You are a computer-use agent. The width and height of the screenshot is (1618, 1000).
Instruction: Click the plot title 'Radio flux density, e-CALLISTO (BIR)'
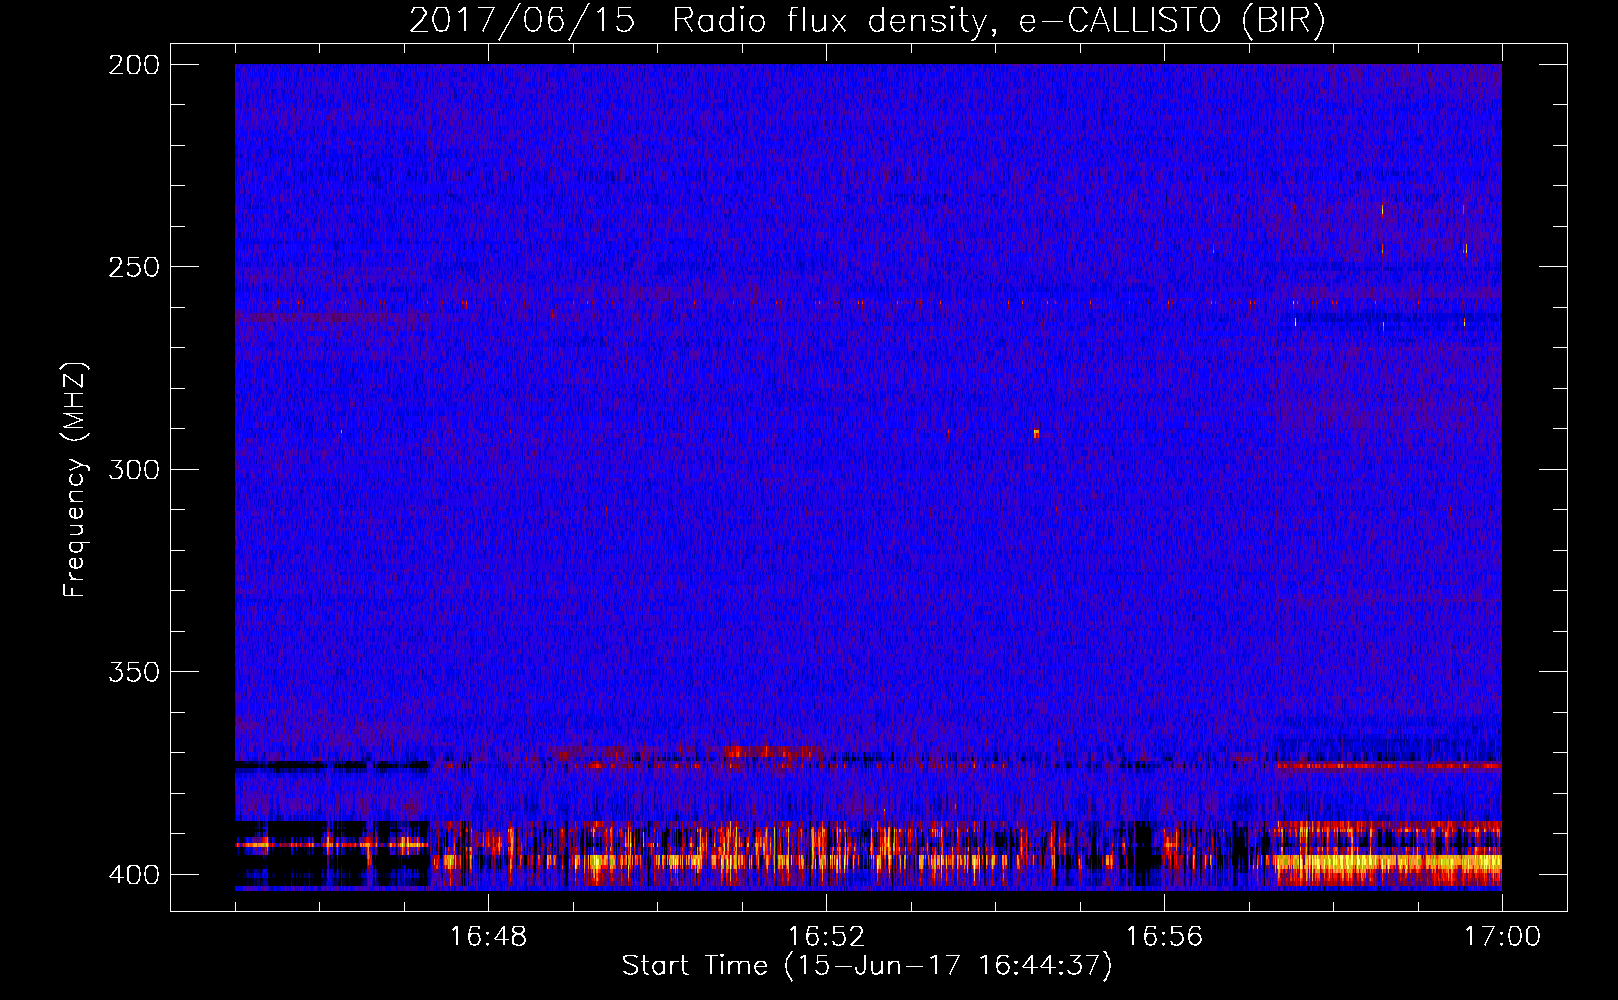pos(998,20)
